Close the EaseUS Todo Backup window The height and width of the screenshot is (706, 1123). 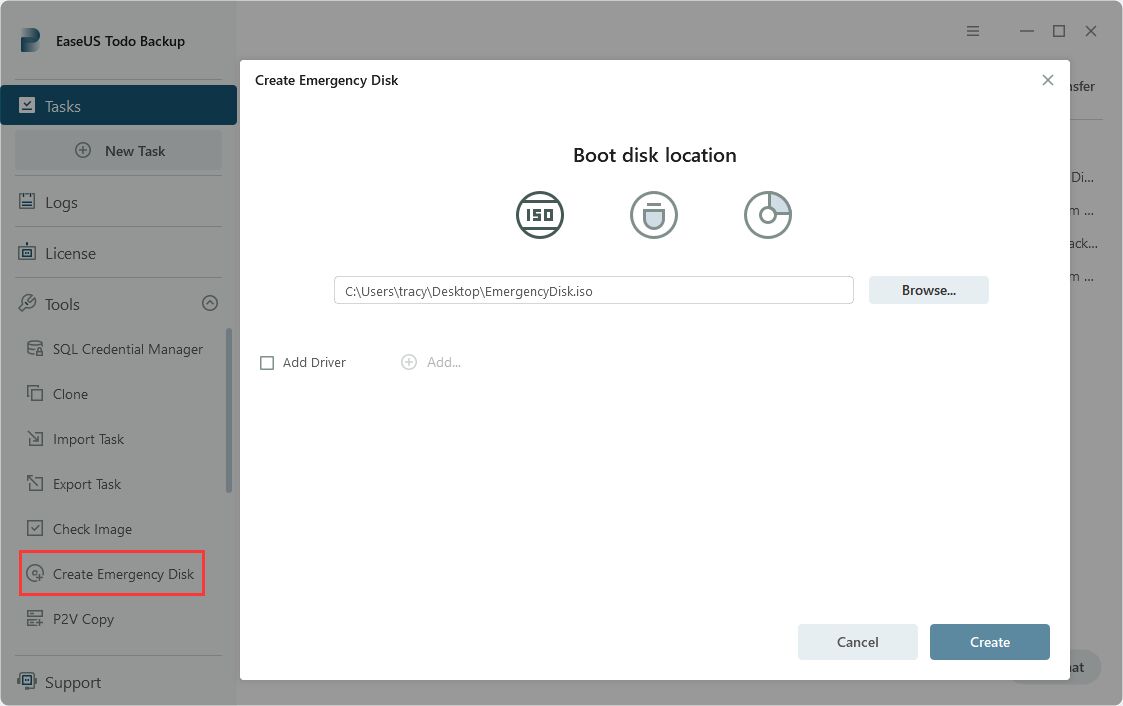point(1091,31)
